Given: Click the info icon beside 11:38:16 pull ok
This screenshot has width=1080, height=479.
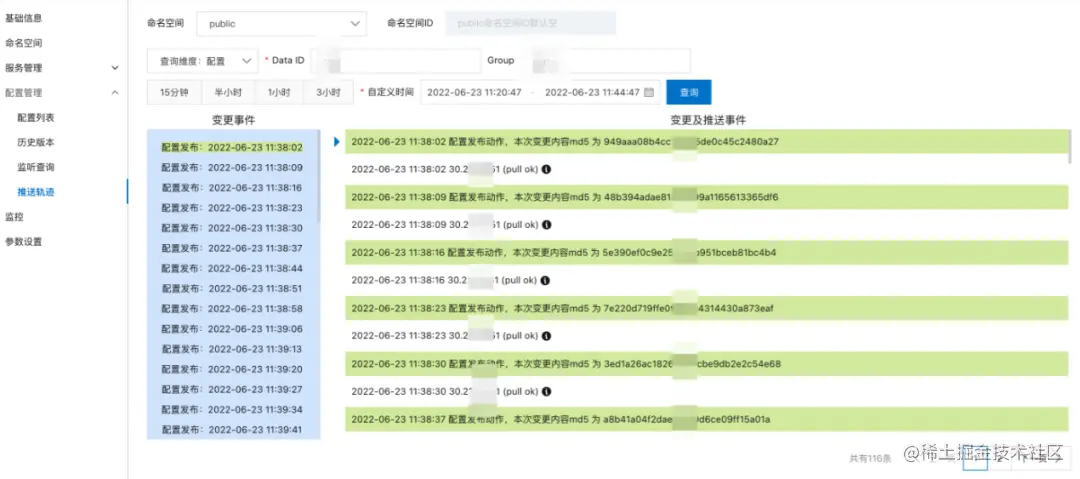Looking at the screenshot, I should tap(546, 281).
